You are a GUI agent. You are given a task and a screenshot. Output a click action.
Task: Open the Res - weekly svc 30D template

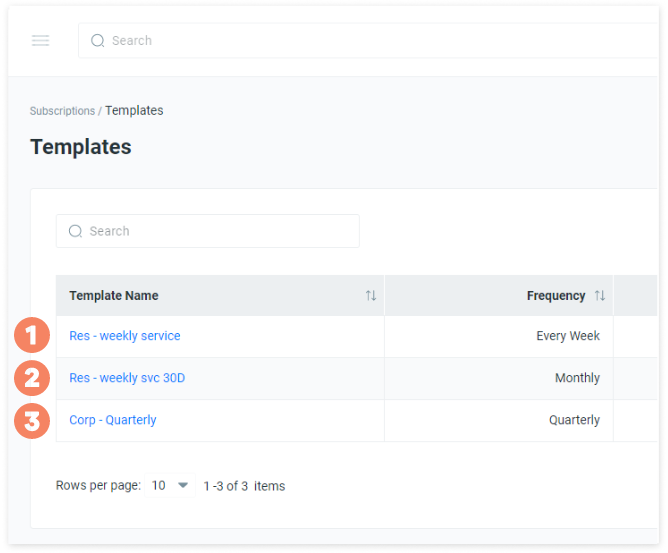point(127,378)
